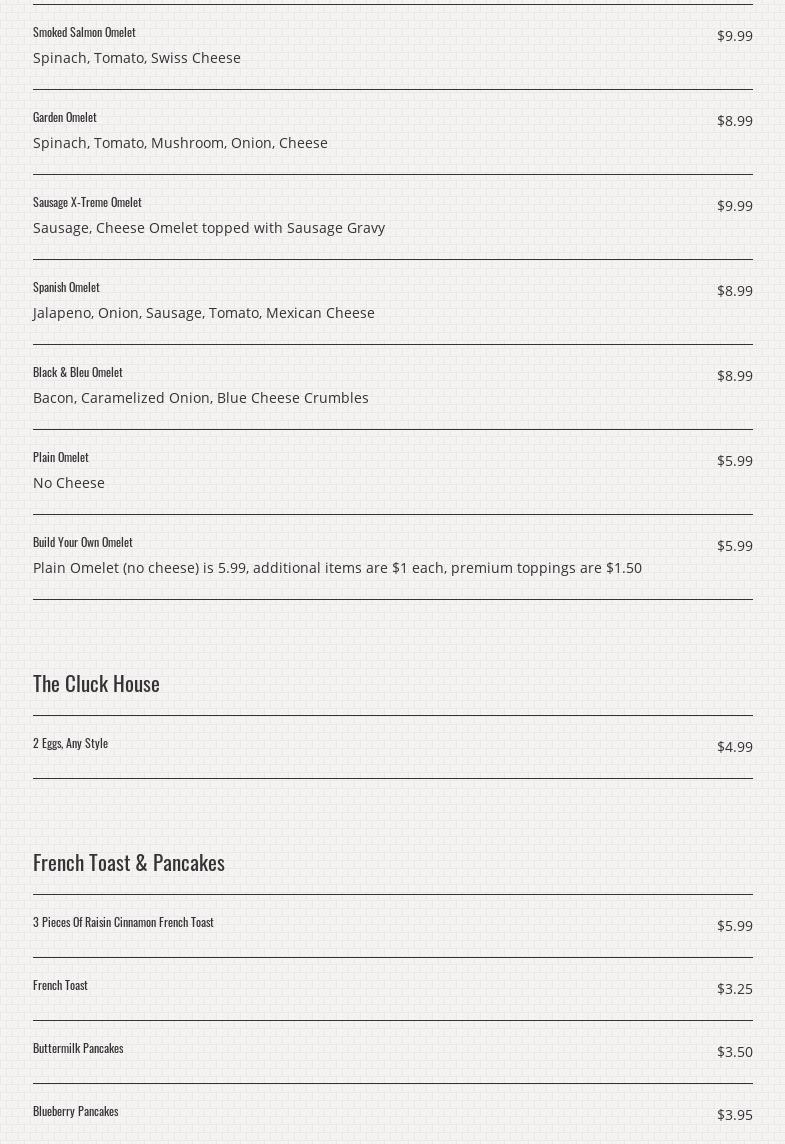The image size is (785, 1144).
Task: Click the French Toast & Pancakes heading
Action: pyautogui.click(x=129, y=862)
